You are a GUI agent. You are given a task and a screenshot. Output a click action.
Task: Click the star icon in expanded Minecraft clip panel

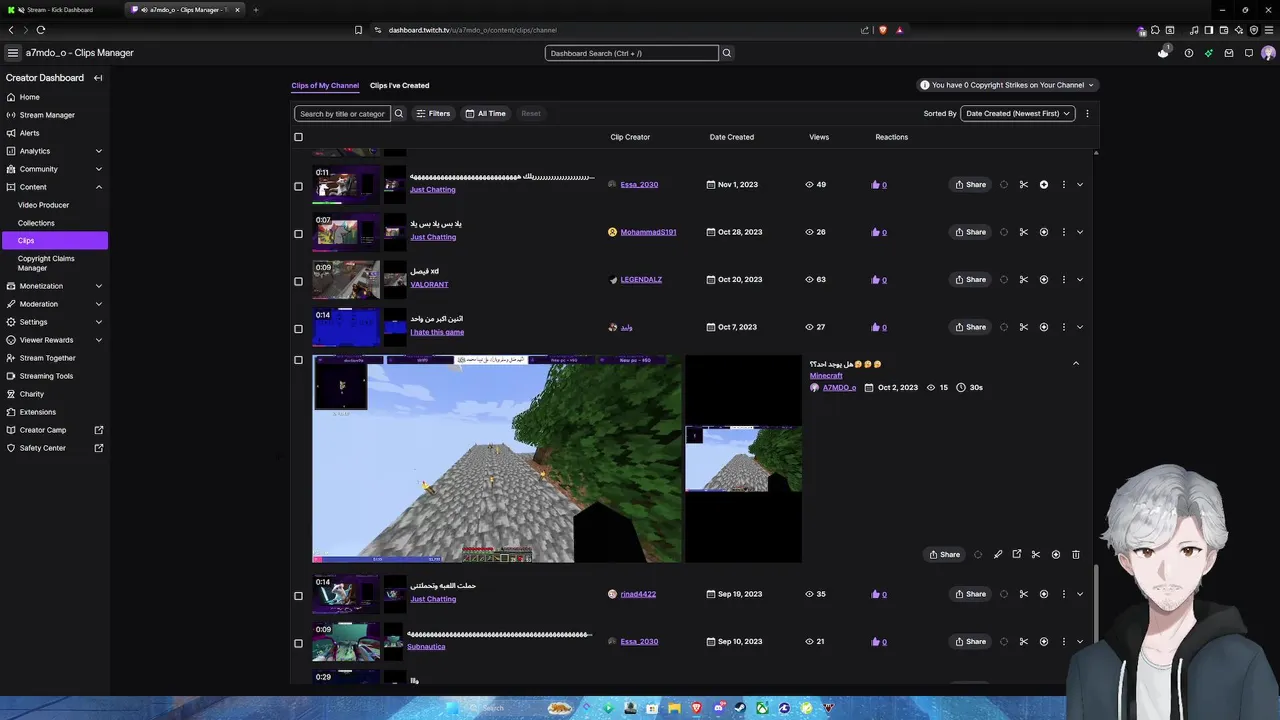1055,554
